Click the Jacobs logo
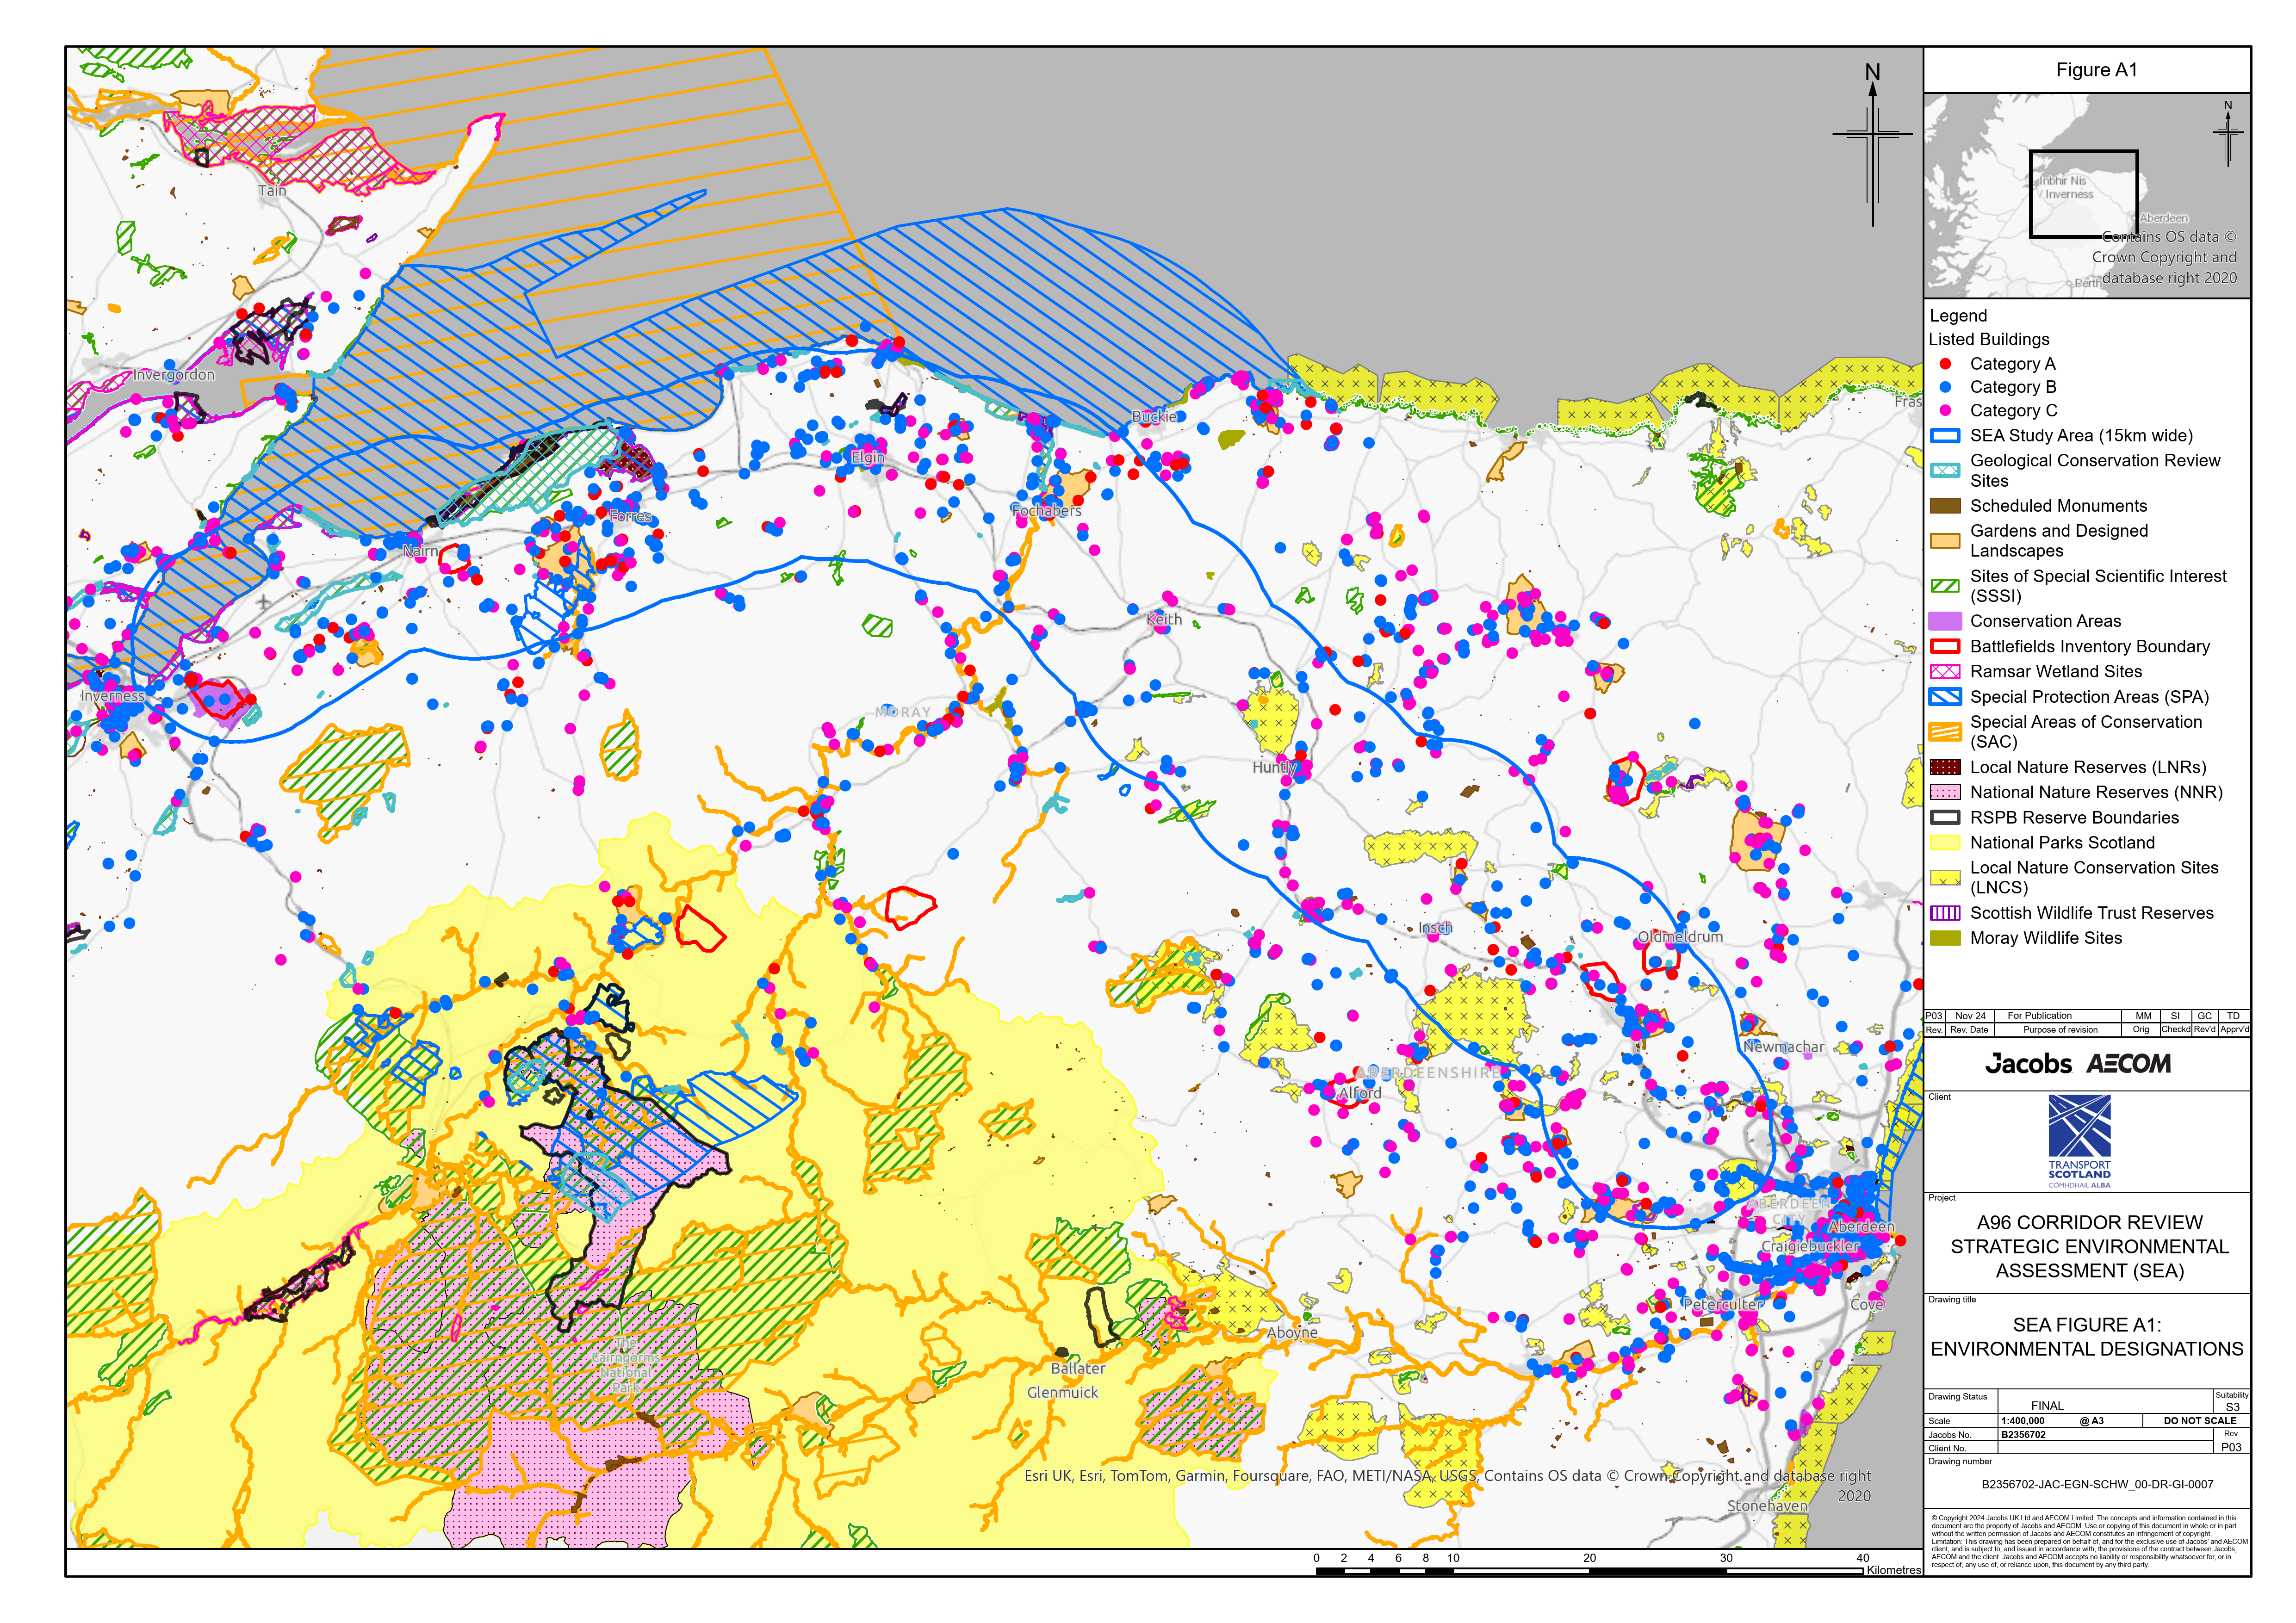2296x1623 pixels. pyautogui.click(x=2028, y=1064)
